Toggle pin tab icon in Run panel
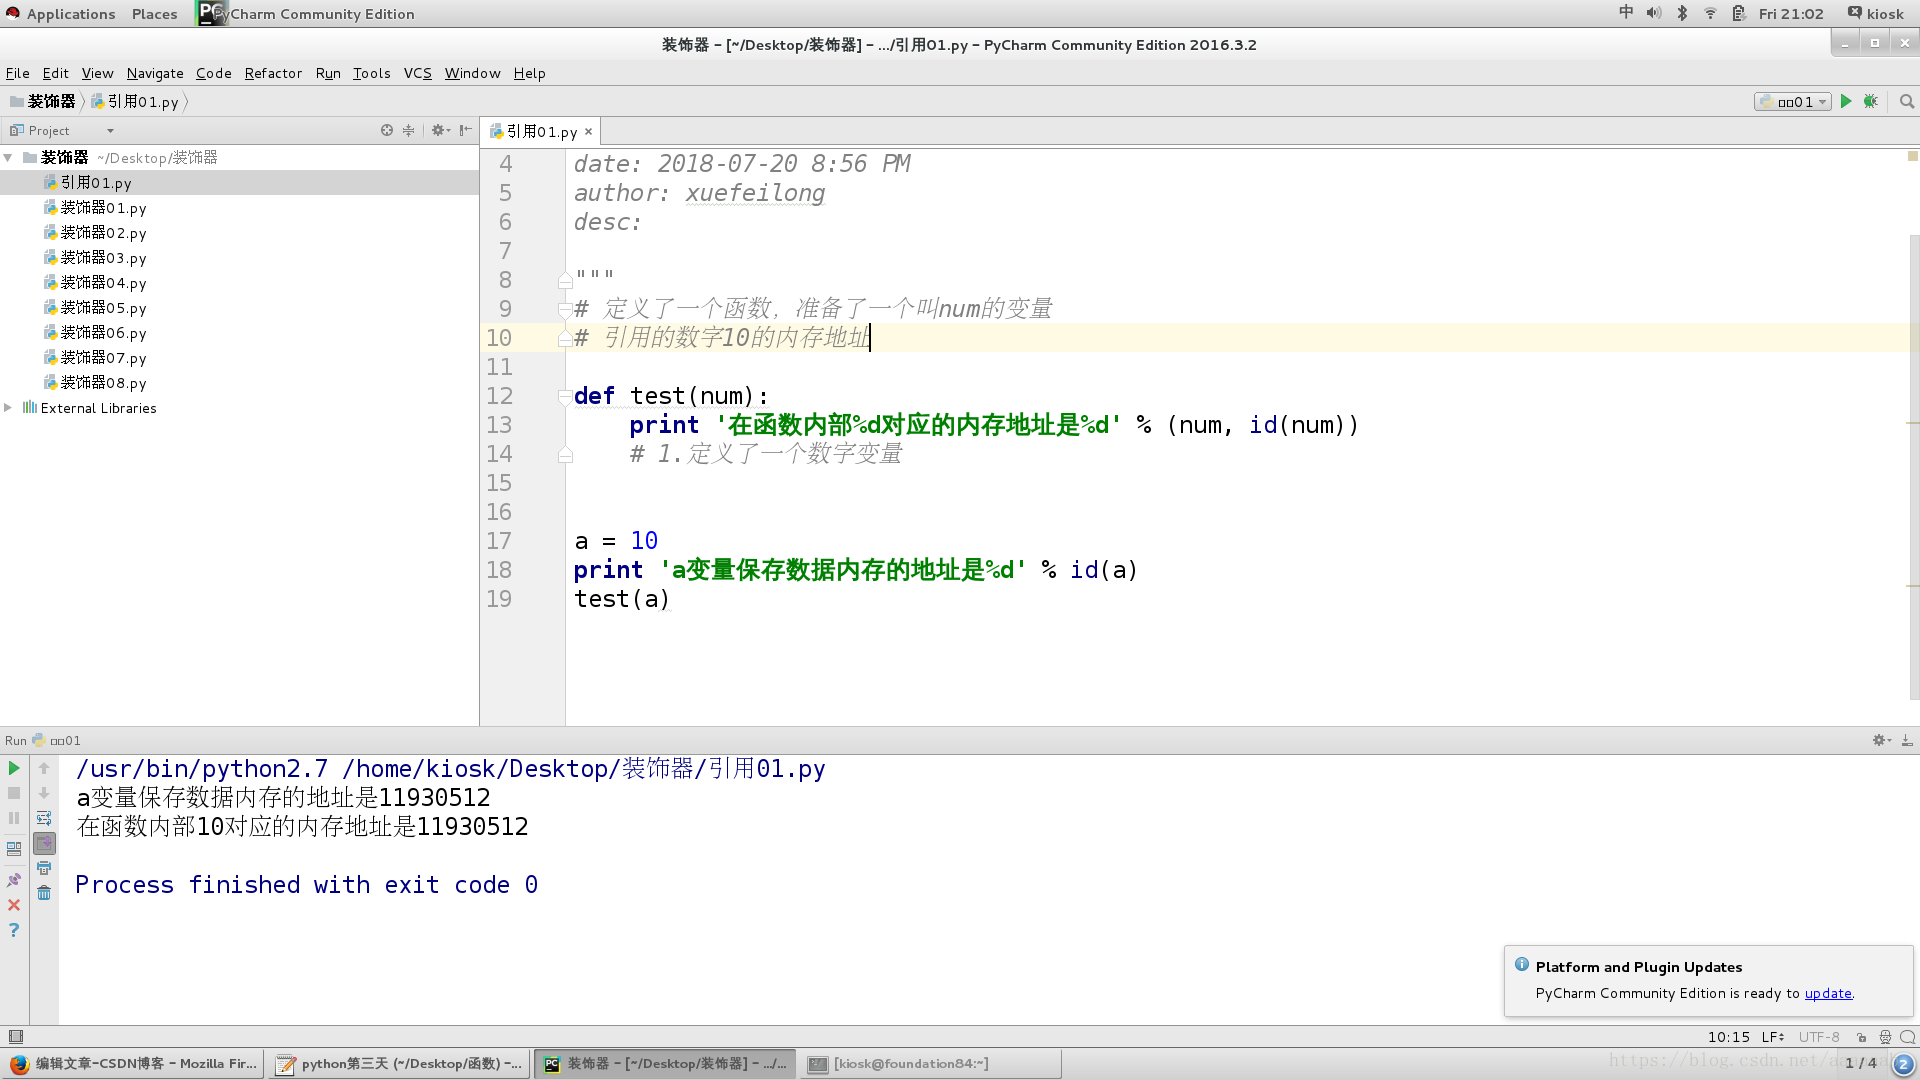 (14, 880)
